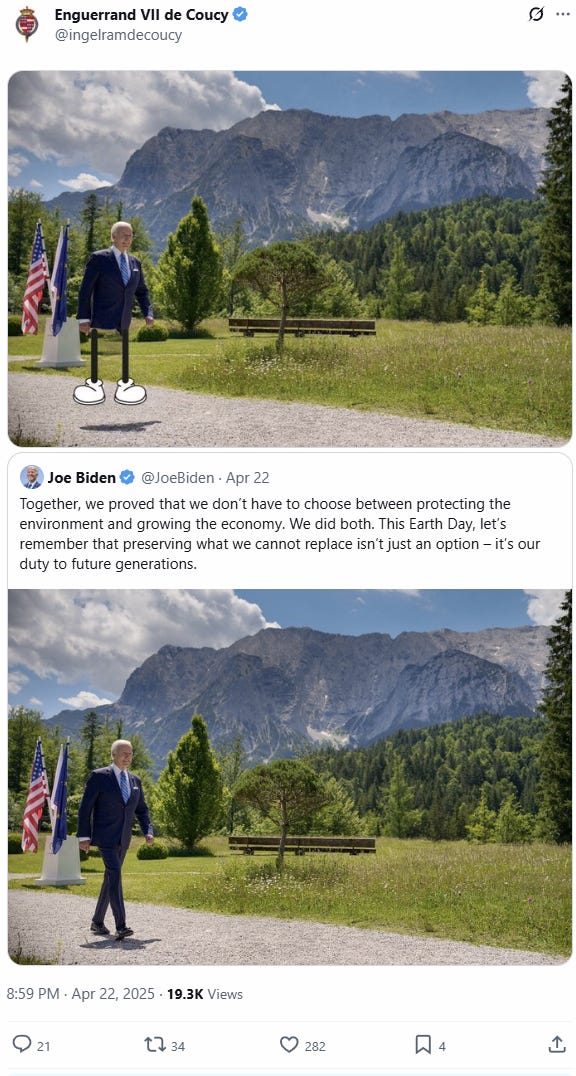Click the verified badge next to Joe Biden

coord(128,477)
